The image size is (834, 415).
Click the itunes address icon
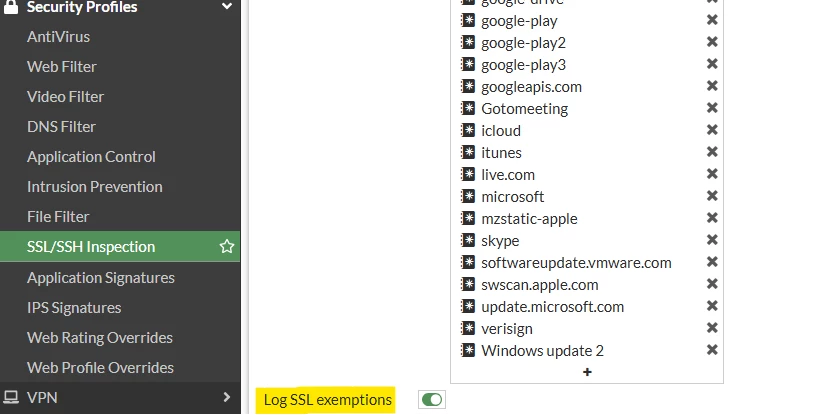click(468, 152)
